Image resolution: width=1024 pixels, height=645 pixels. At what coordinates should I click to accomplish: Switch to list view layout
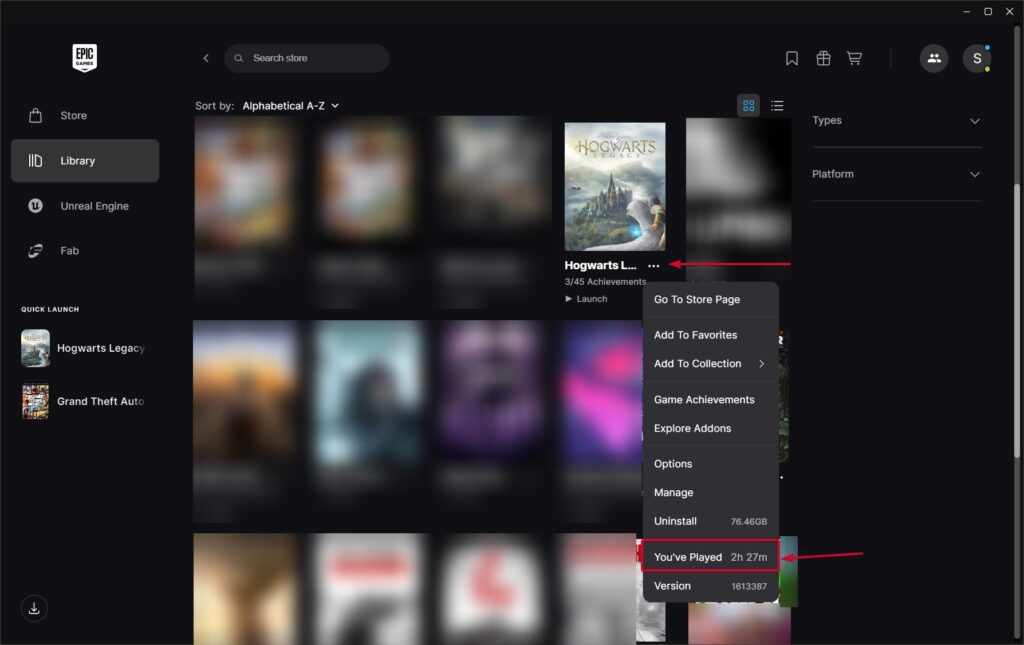click(x=777, y=106)
